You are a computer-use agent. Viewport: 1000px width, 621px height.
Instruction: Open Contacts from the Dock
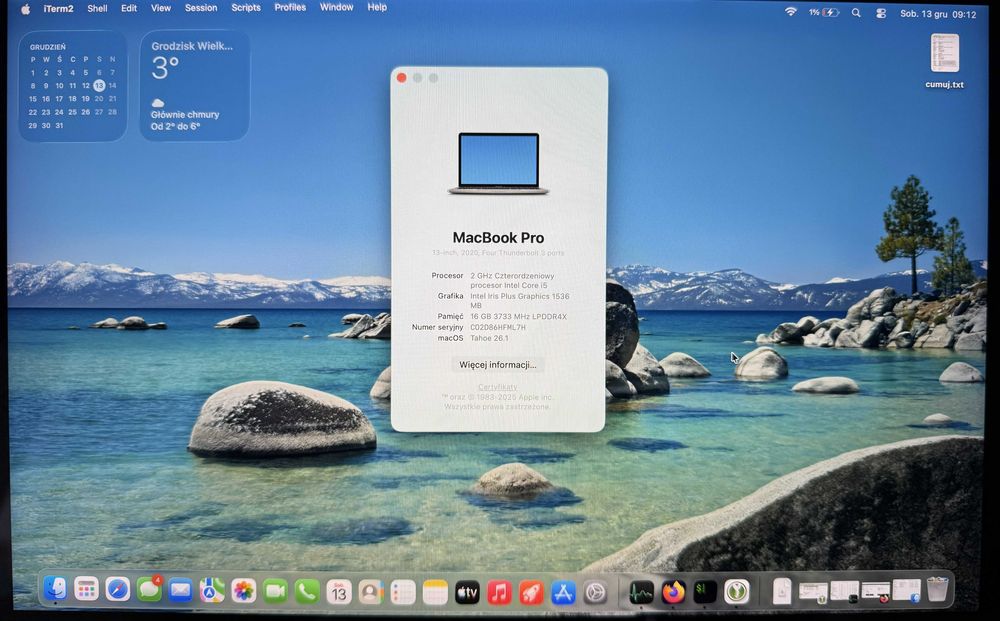[x=371, y=592]
